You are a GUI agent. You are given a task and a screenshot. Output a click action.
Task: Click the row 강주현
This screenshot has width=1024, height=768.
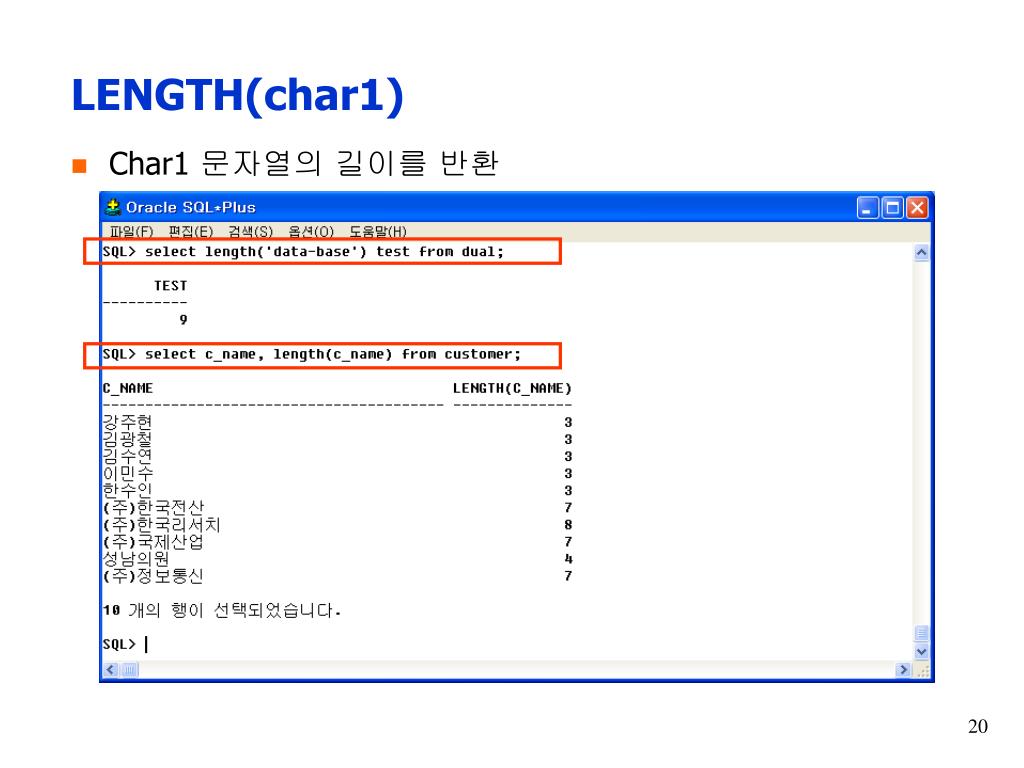337,422
